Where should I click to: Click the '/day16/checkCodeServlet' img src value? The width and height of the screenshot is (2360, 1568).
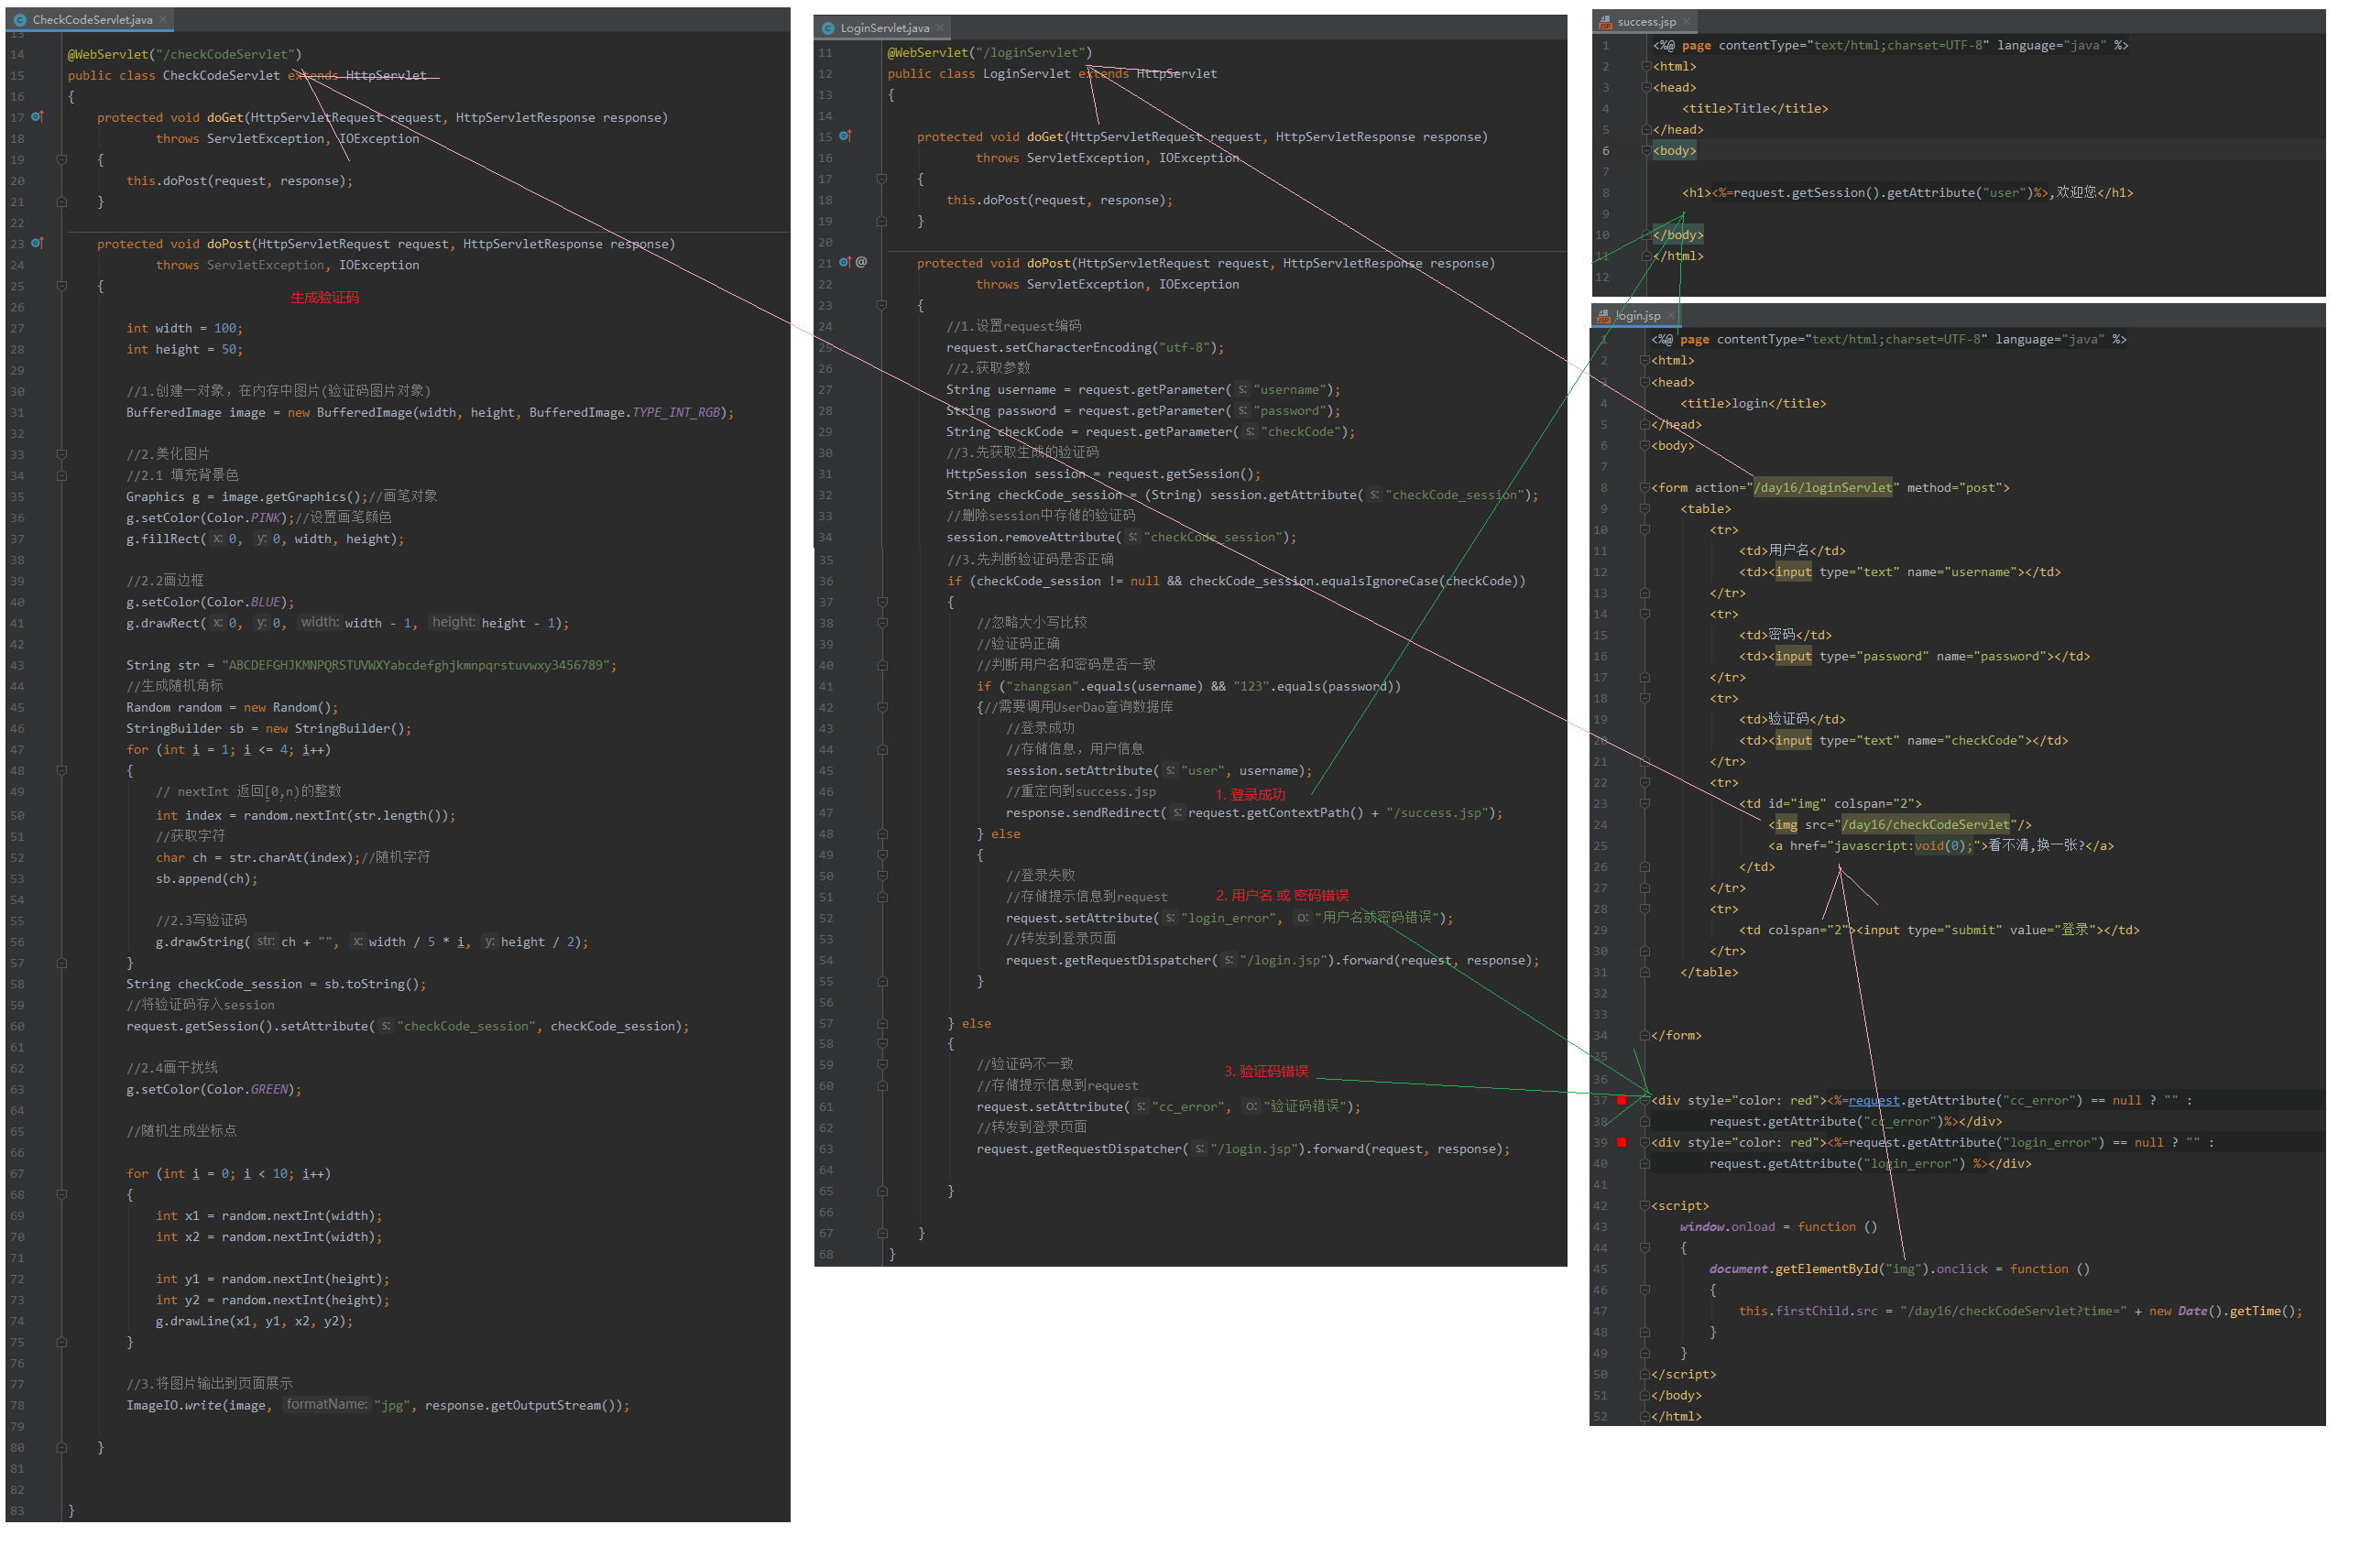(1925, 824)
